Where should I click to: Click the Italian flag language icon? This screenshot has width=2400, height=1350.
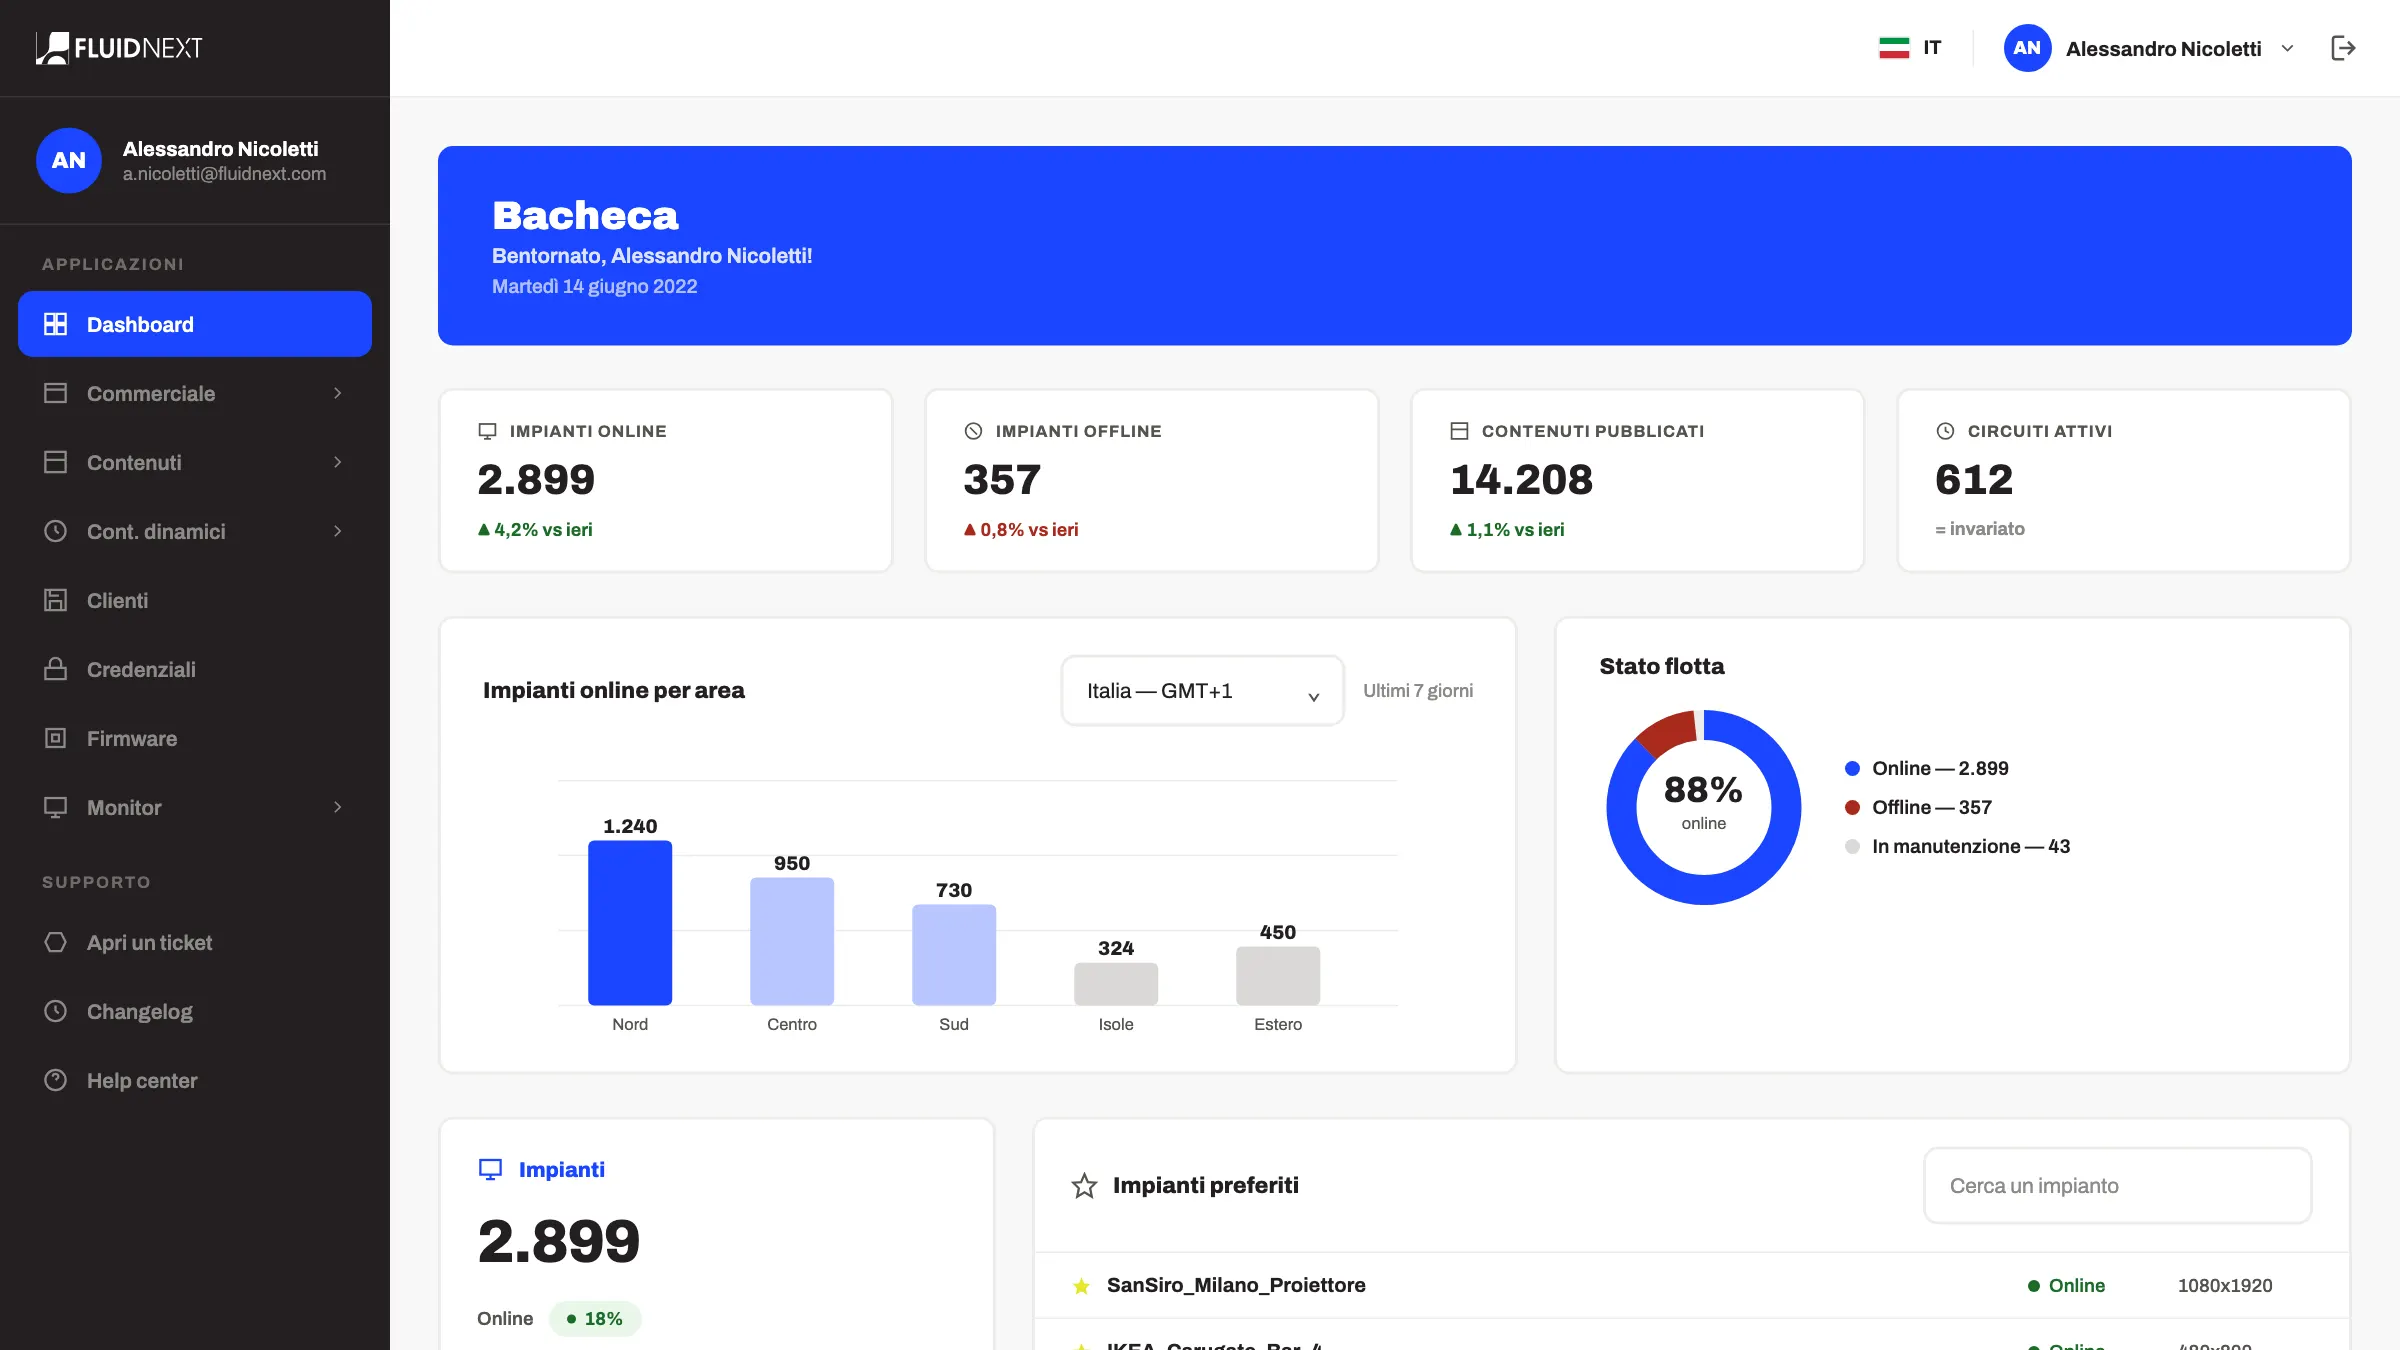[1894, 48]
